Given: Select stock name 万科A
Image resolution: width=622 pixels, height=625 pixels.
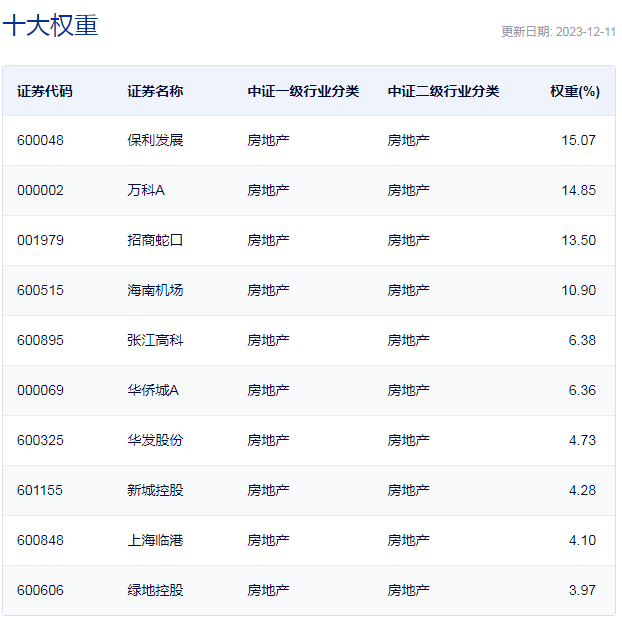Looking at the screenshot, I should click(146, 190).
